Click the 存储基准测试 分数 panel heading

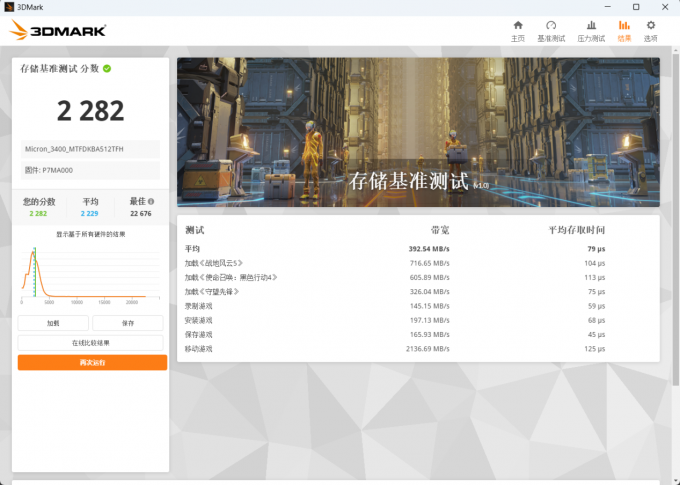[x=60, y=69]
